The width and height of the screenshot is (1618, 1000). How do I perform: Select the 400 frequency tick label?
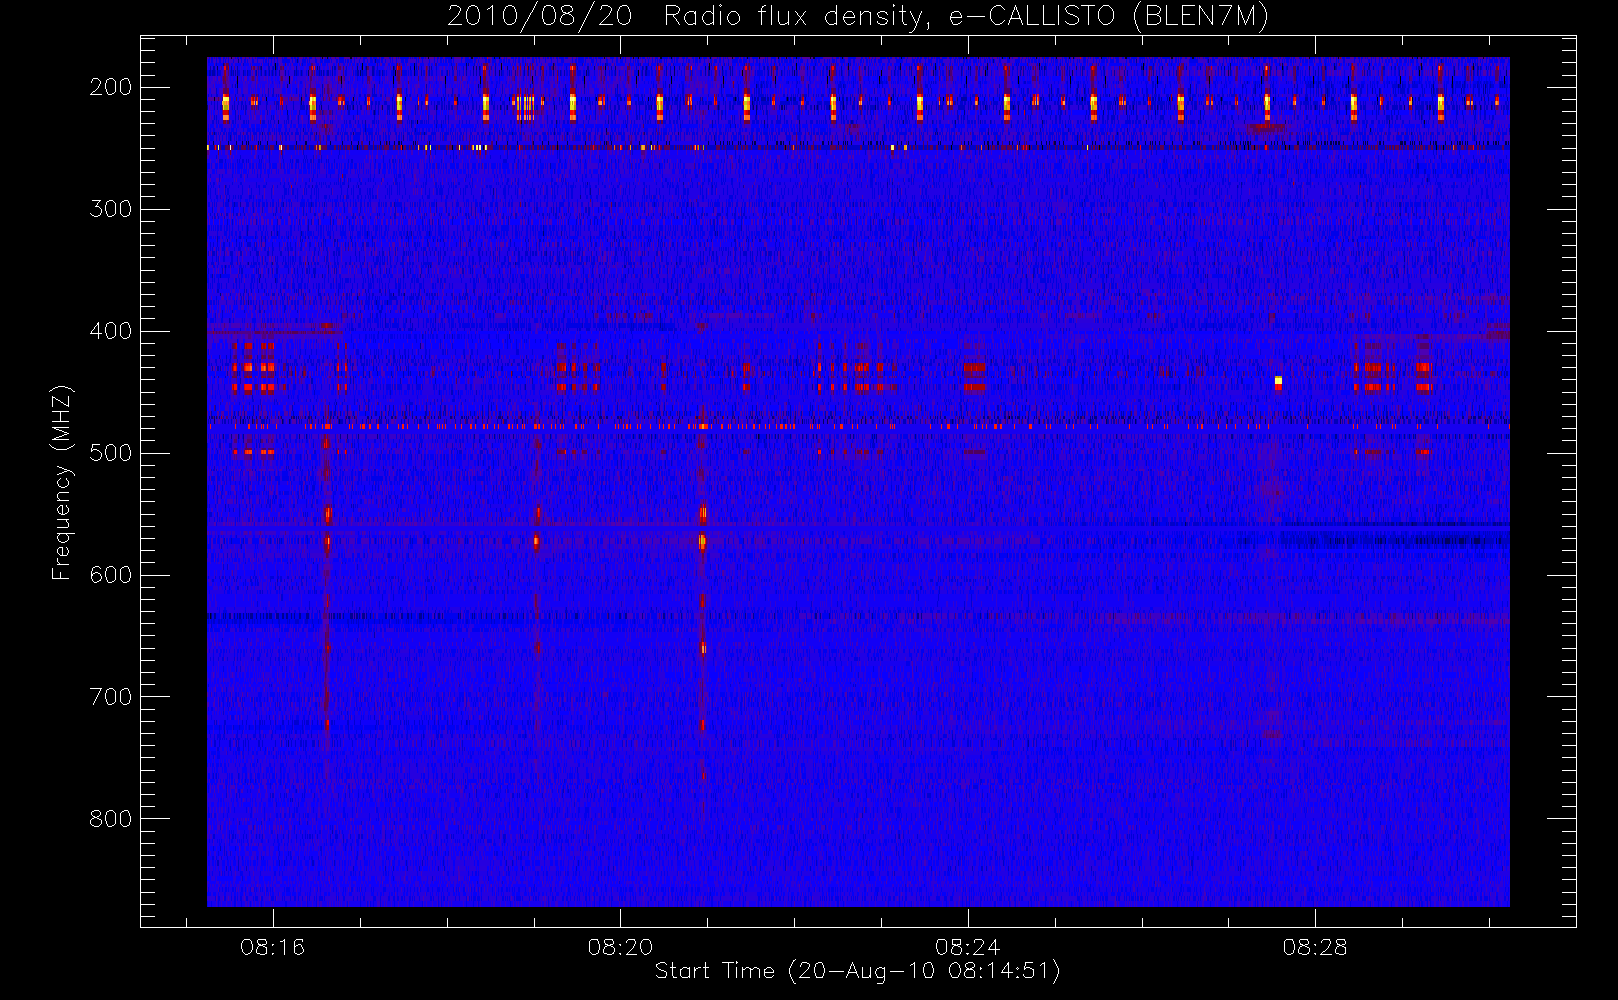pos(110,331)
